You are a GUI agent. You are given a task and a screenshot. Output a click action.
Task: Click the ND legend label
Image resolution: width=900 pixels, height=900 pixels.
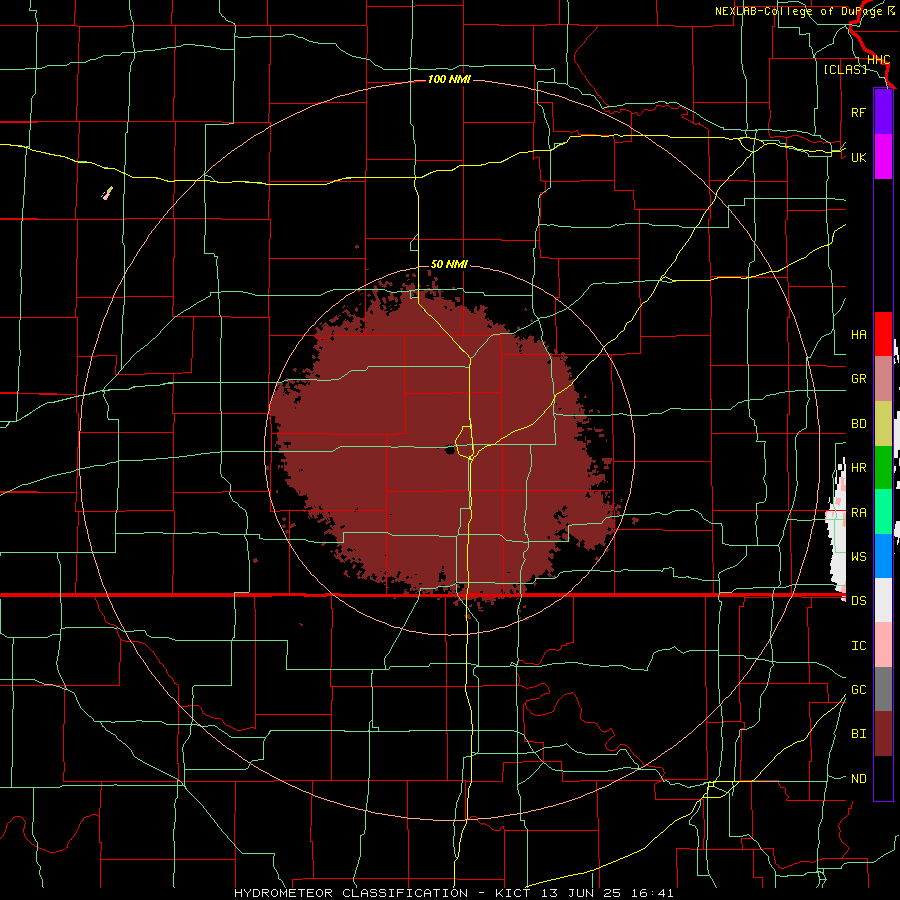click(x=858, y=779)
